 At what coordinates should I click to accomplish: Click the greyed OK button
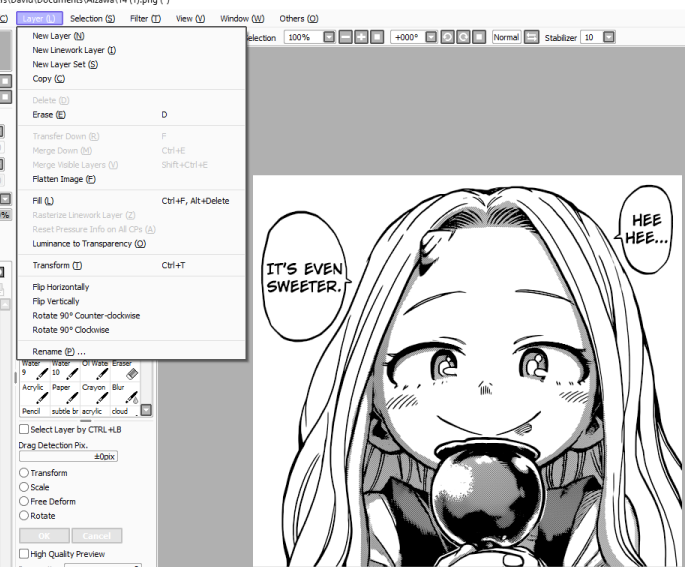click(x=44, y=536)
